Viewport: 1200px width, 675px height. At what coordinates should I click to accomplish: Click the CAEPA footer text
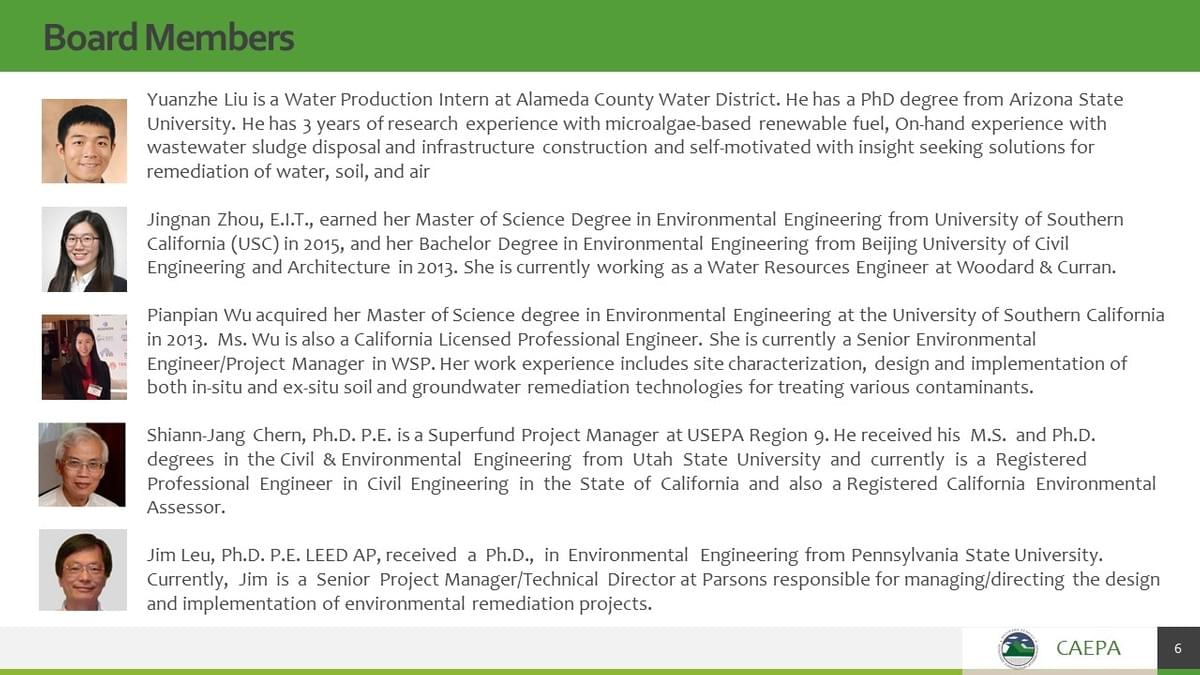(1088, 648)
